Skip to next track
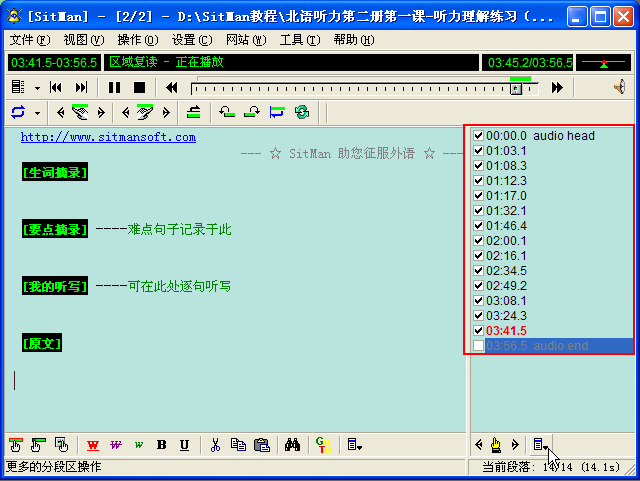The width and height of the screenshot is (640, 481). (x=81, y=87)
